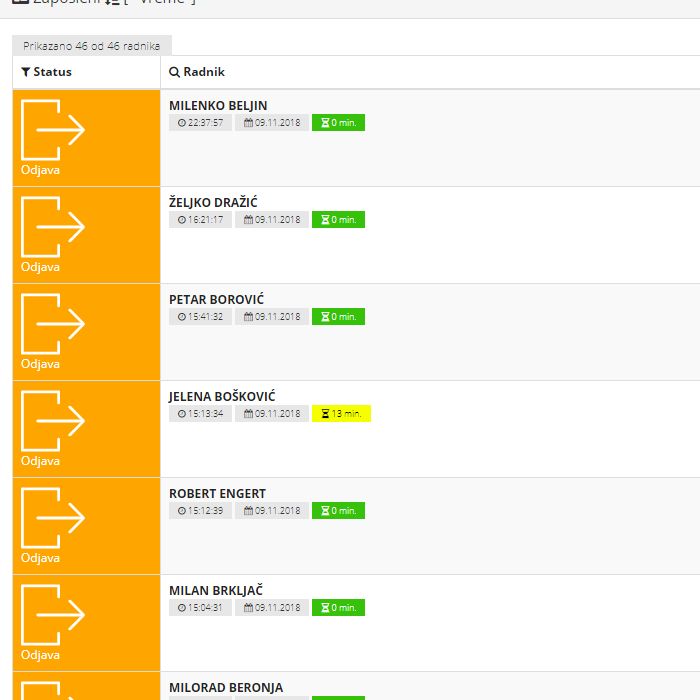
Task: Click Odjava icon for Jelena Bošković
Action: (x=53, y=421)
